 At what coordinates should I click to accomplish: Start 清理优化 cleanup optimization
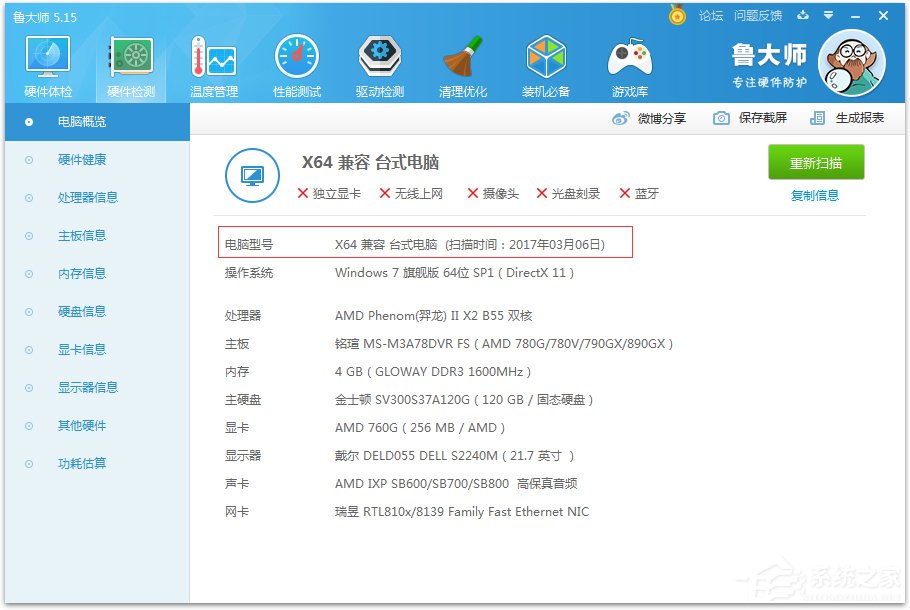(462, 60)
